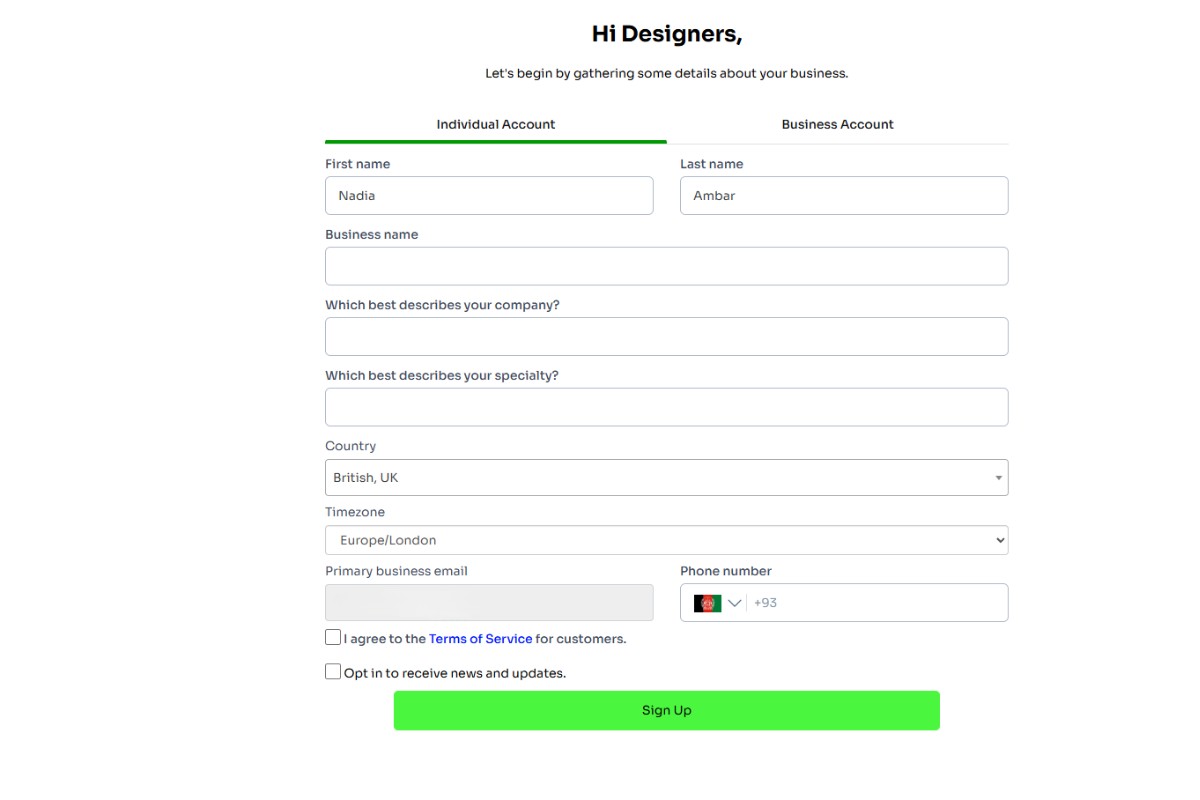Open the Country dropdown showing British, UK
The height and width of the screenshot is (800, 1200).
pos(660,478)
